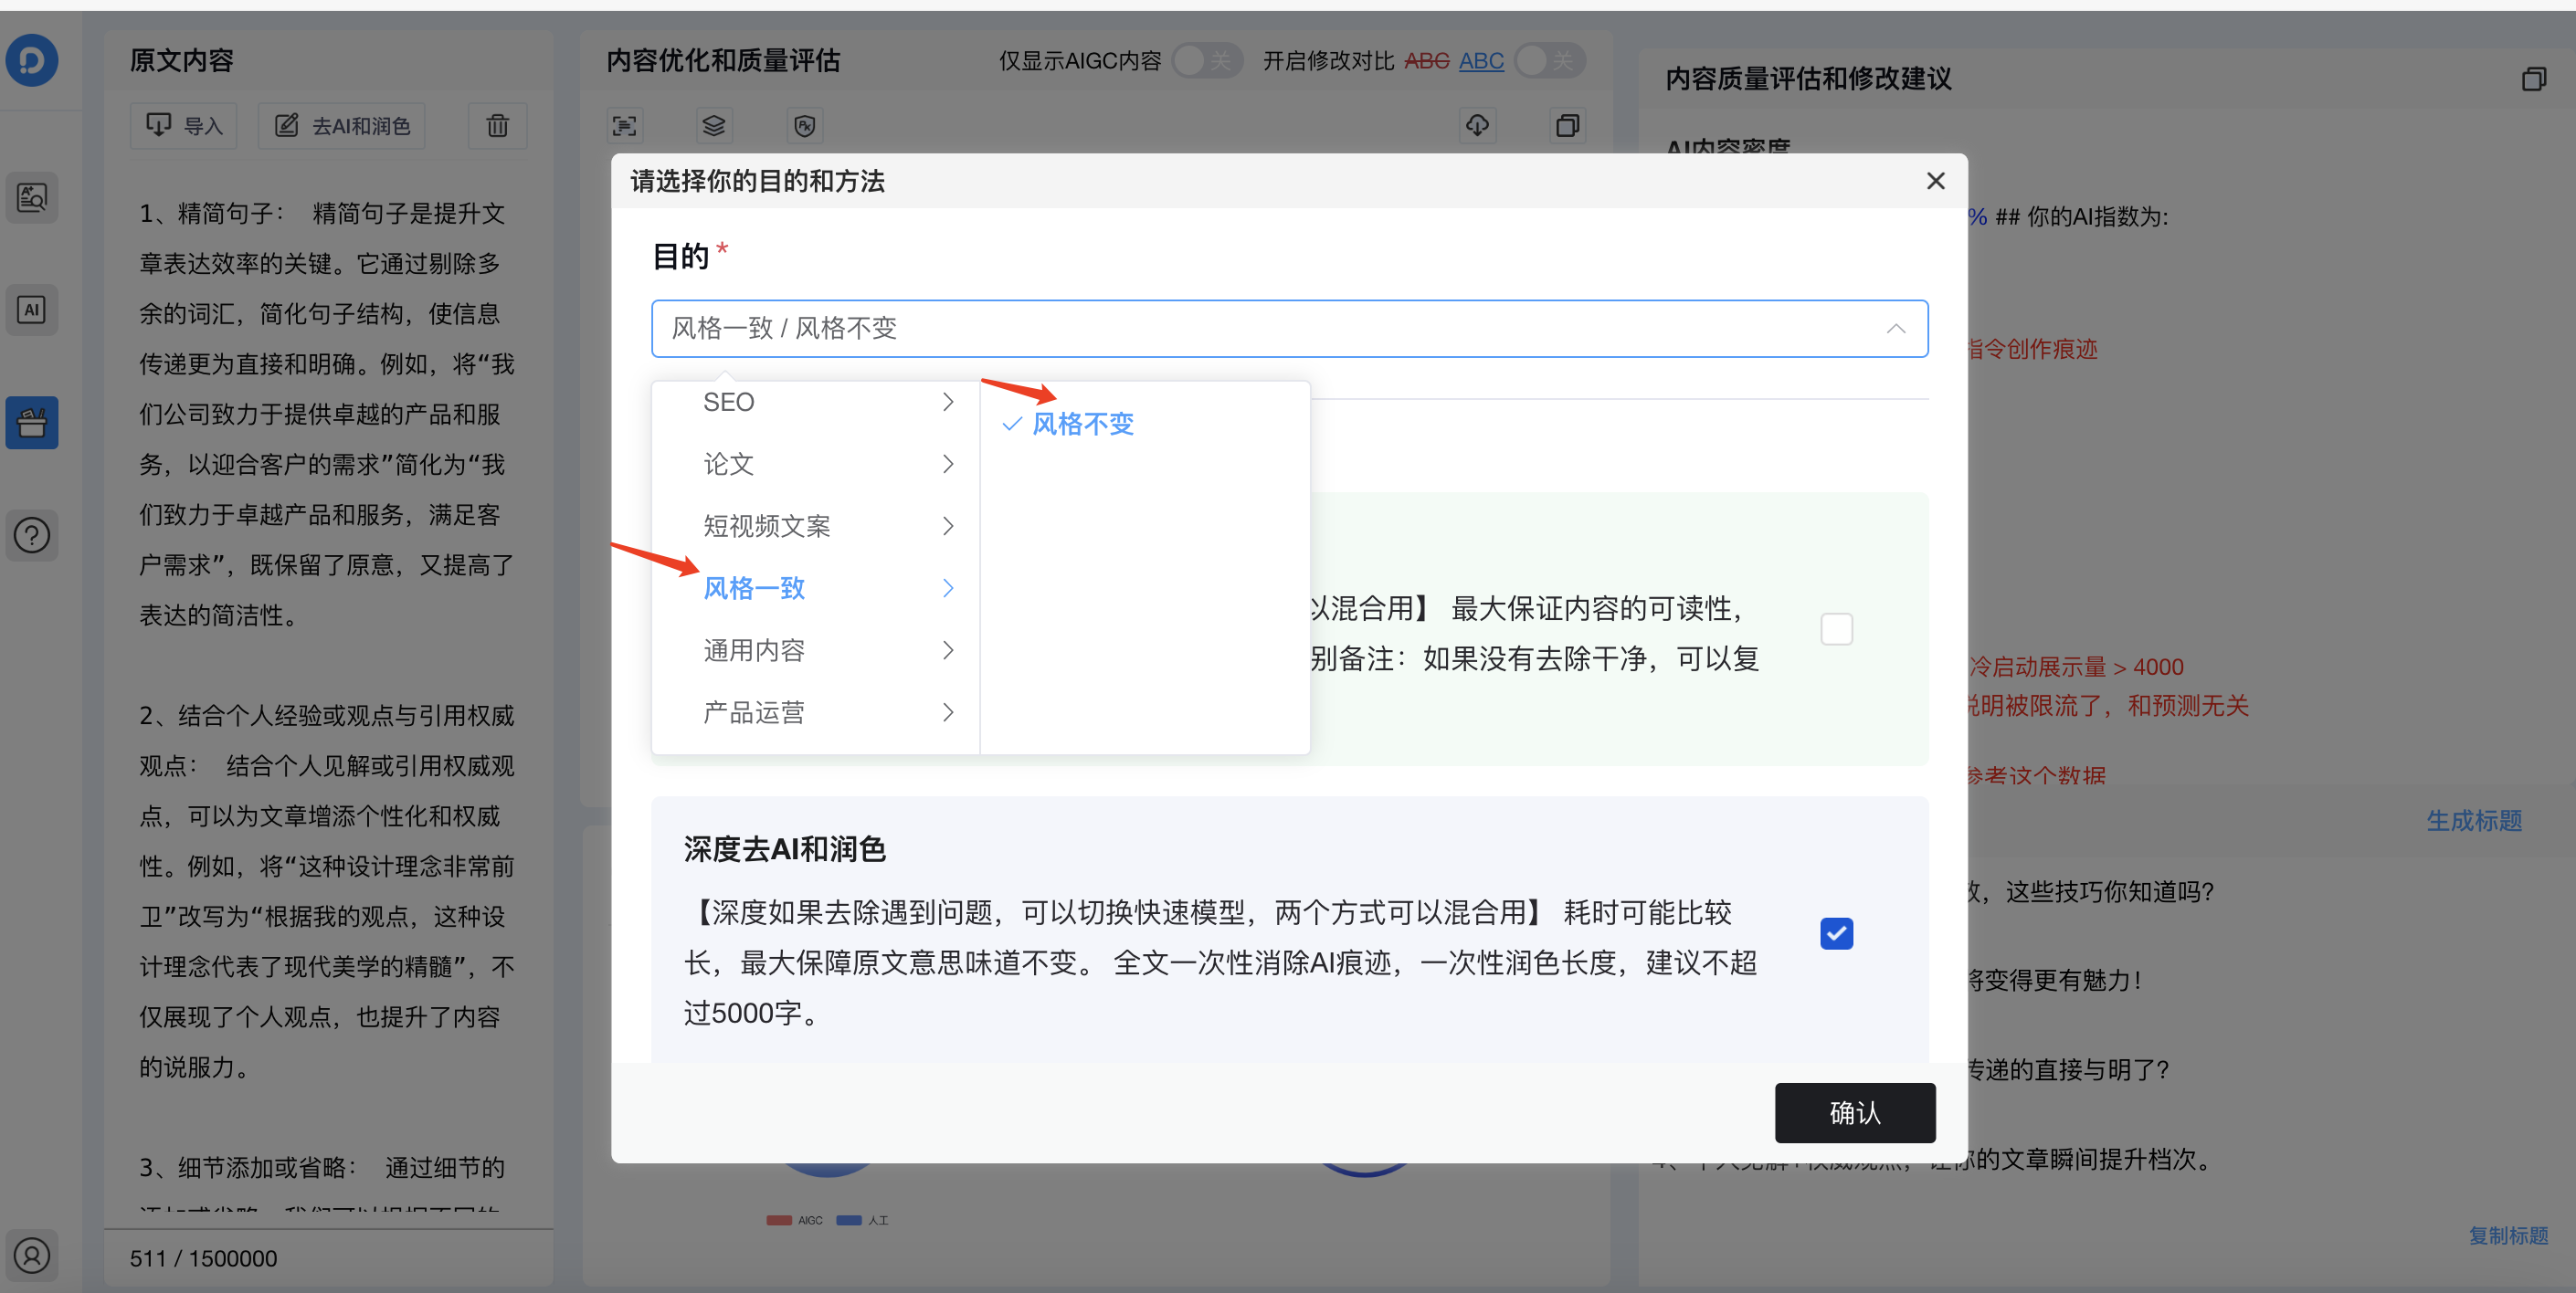
Task: Choose 风格不变 sub-option
Action: pos(1082,424)
